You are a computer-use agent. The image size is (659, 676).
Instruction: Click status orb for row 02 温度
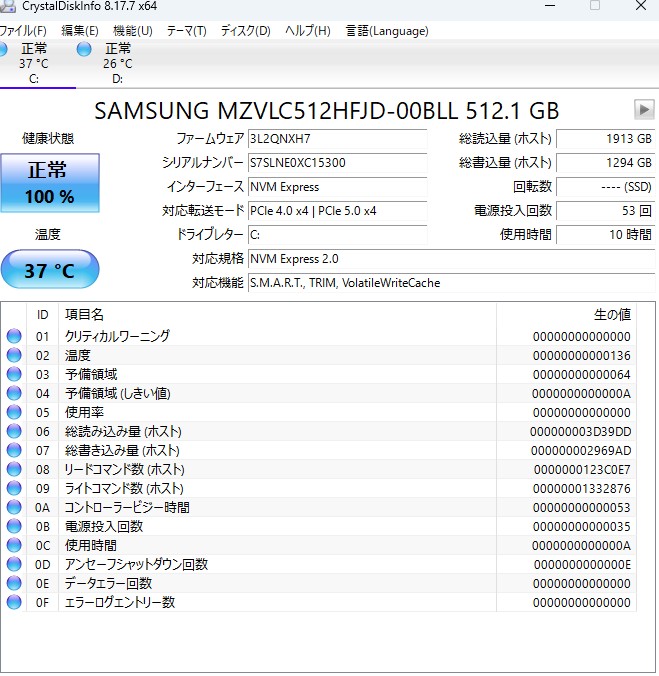click(x=14, y=355)
